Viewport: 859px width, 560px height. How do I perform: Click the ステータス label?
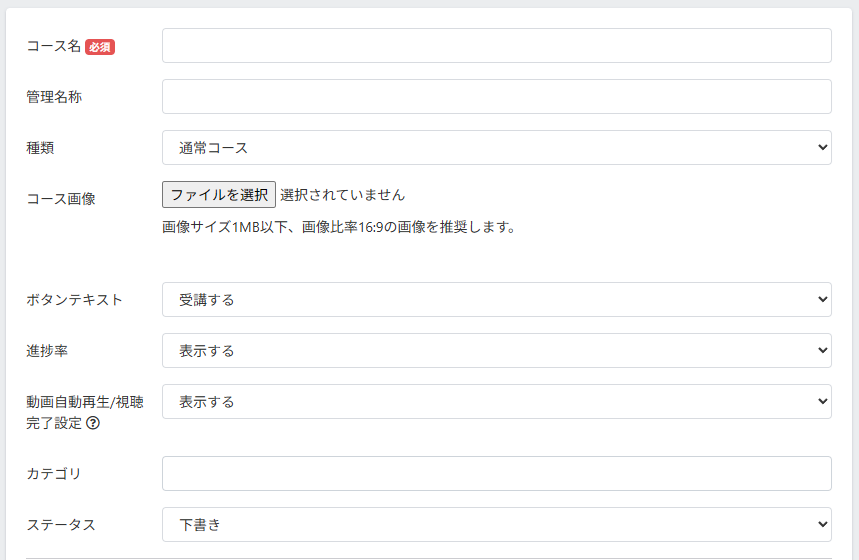pyautogui.click(x=61, y=525)
